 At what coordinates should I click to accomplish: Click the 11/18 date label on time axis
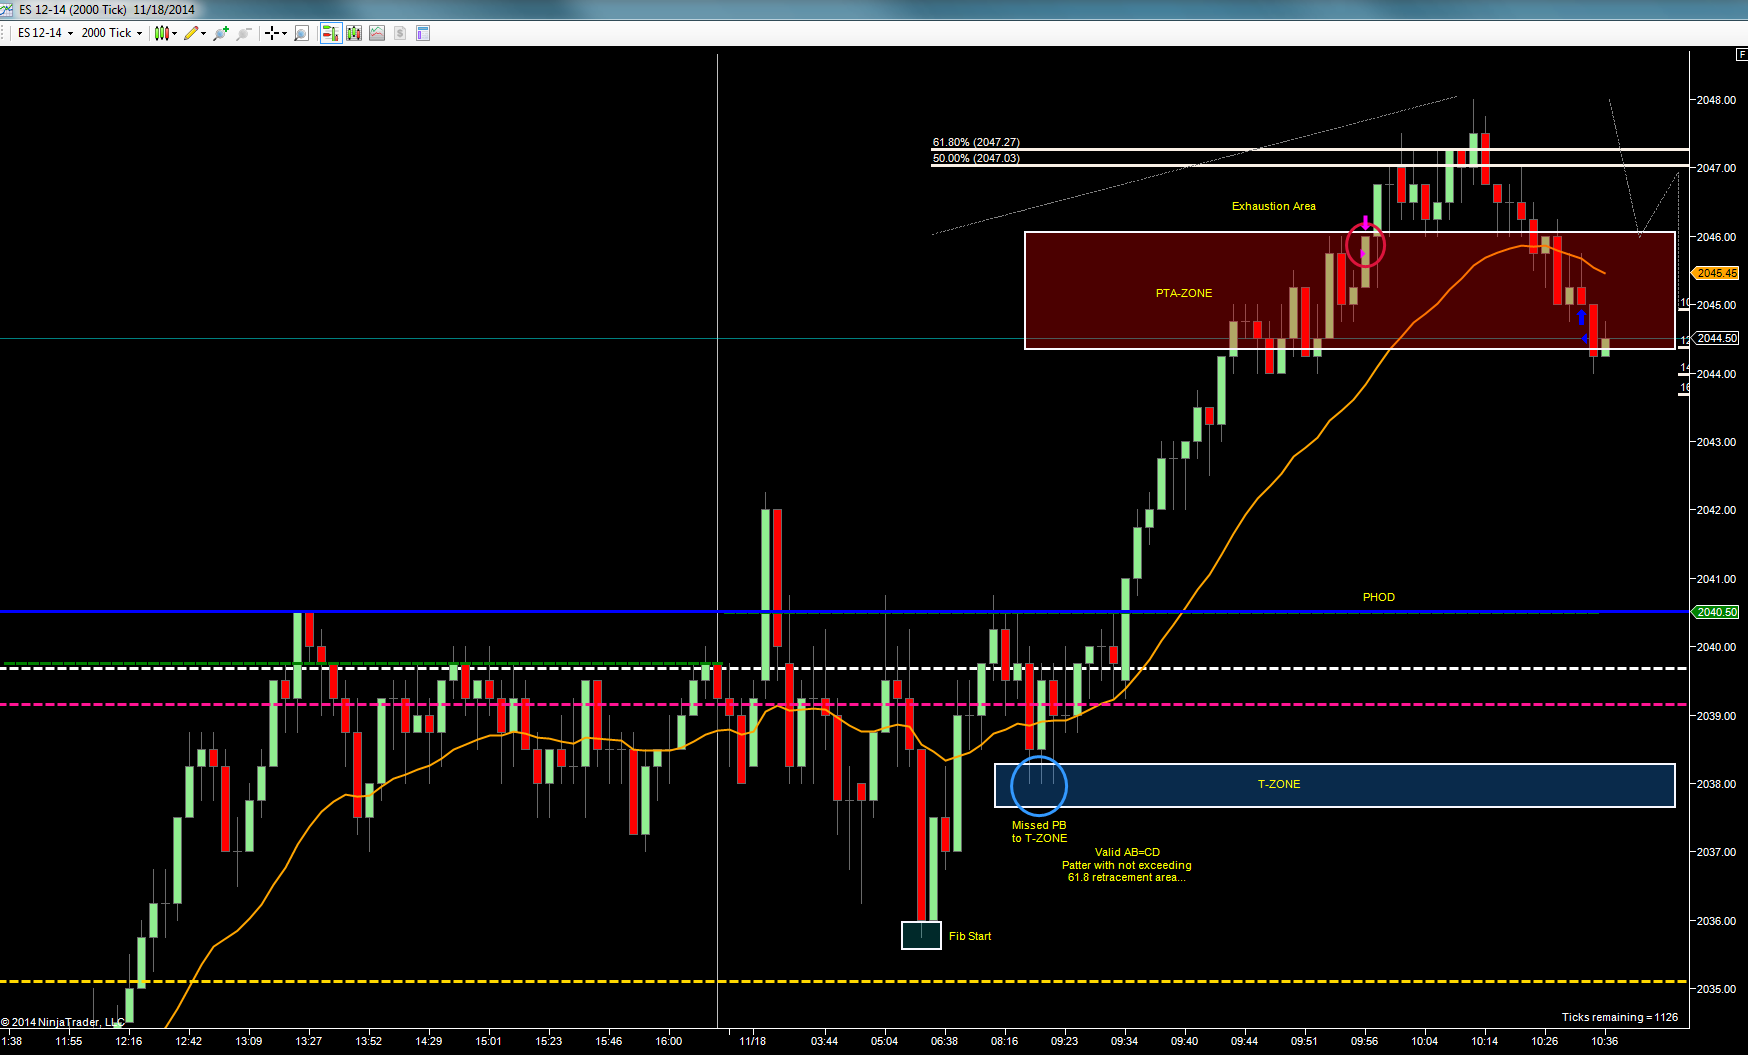click(x=753, y=1041)
